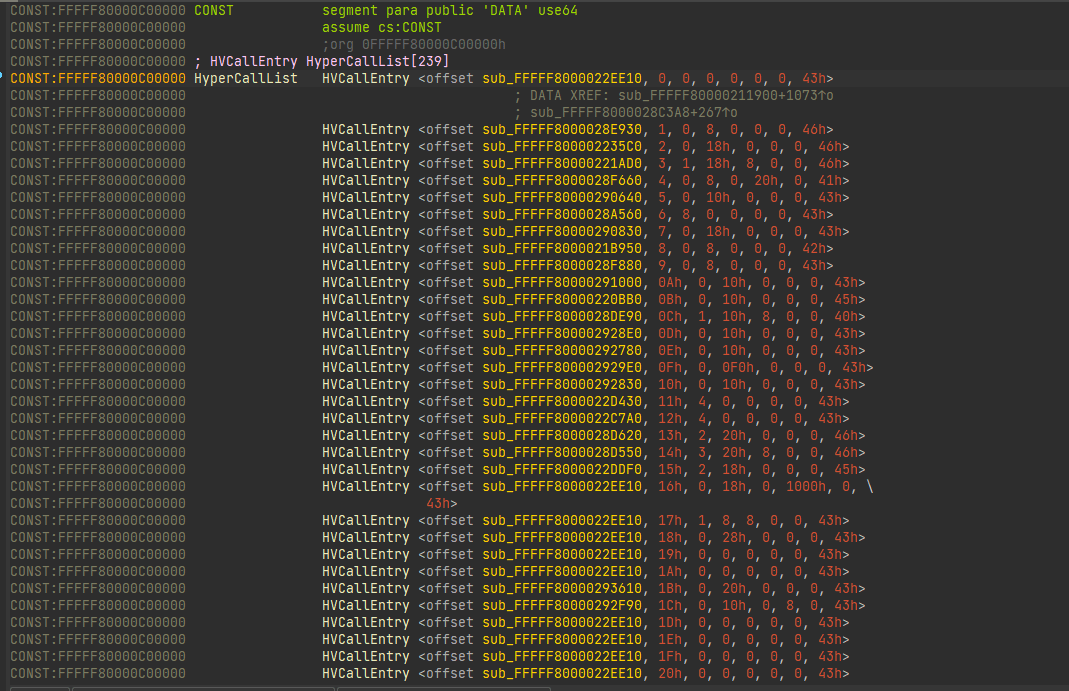
Task: Click the yellow CONST segment name
Action: click(x=213, y=10)
